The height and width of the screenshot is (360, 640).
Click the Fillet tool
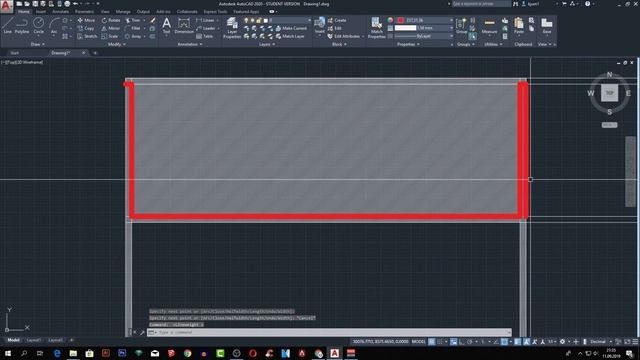click(x=133, y=28)
